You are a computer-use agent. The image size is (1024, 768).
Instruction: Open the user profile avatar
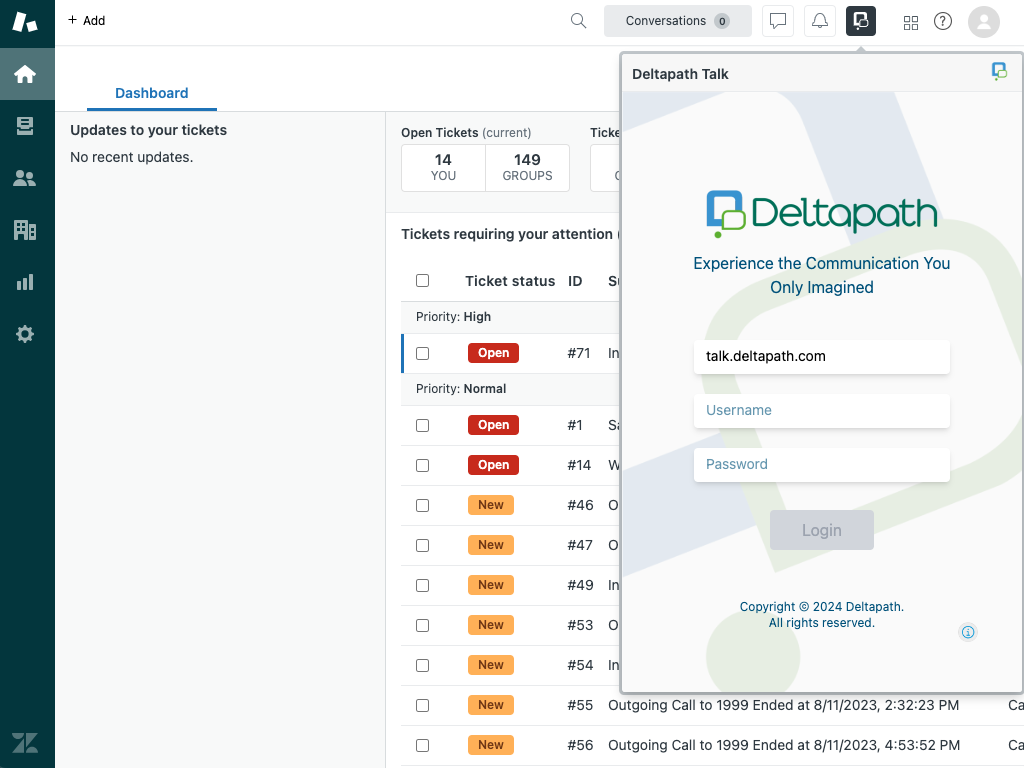click(x=983, y=21)
